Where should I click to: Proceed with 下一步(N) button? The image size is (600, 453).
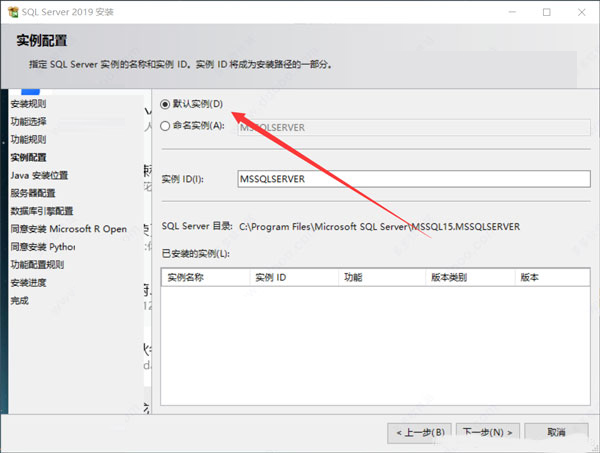click(488, 433)
